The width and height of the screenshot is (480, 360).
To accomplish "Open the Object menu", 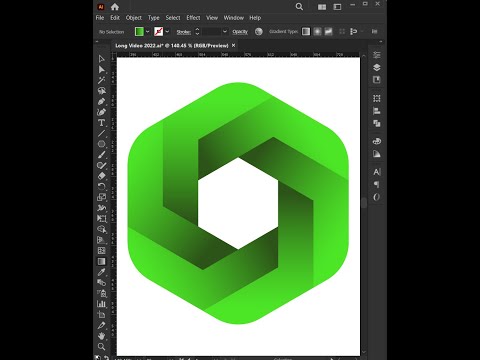I will pyautogui.click(x=134, y=18).
